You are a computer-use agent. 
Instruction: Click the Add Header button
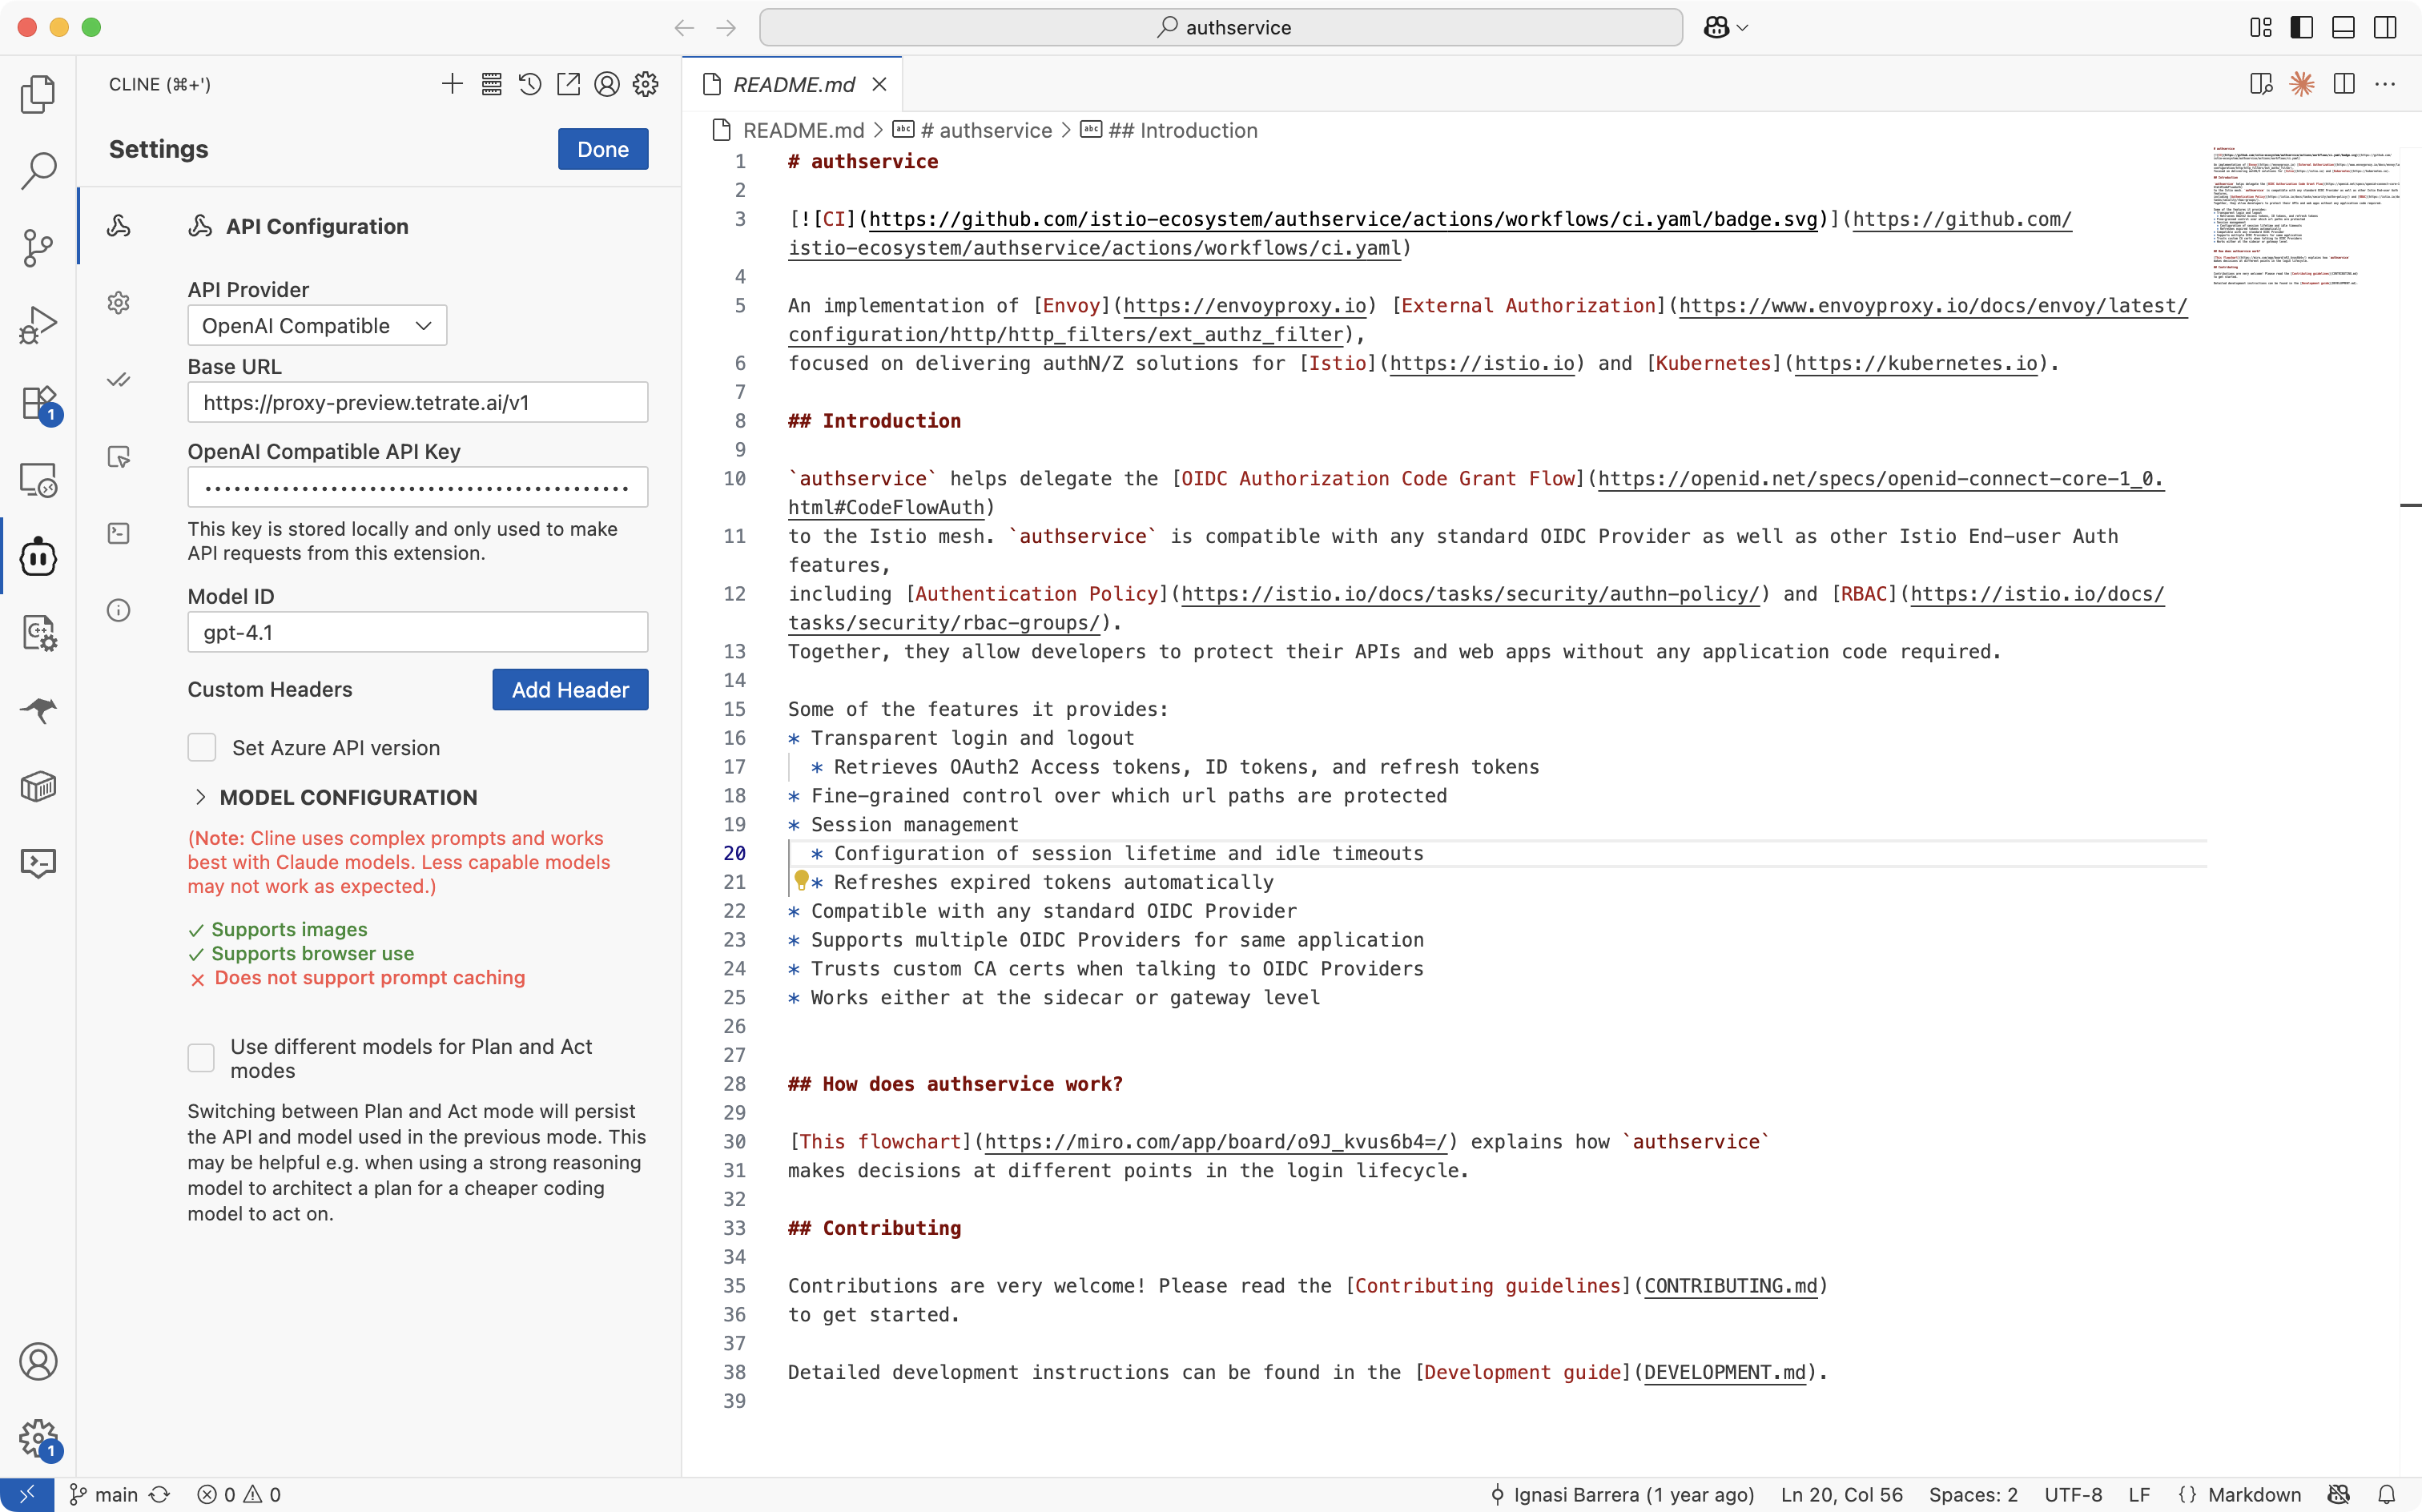pos(570,690)
